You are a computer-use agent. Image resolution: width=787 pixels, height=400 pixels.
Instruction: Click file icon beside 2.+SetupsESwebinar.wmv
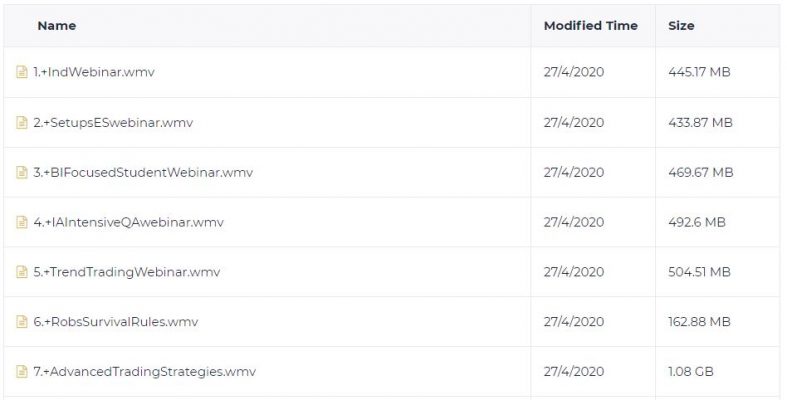coord(22,122)
